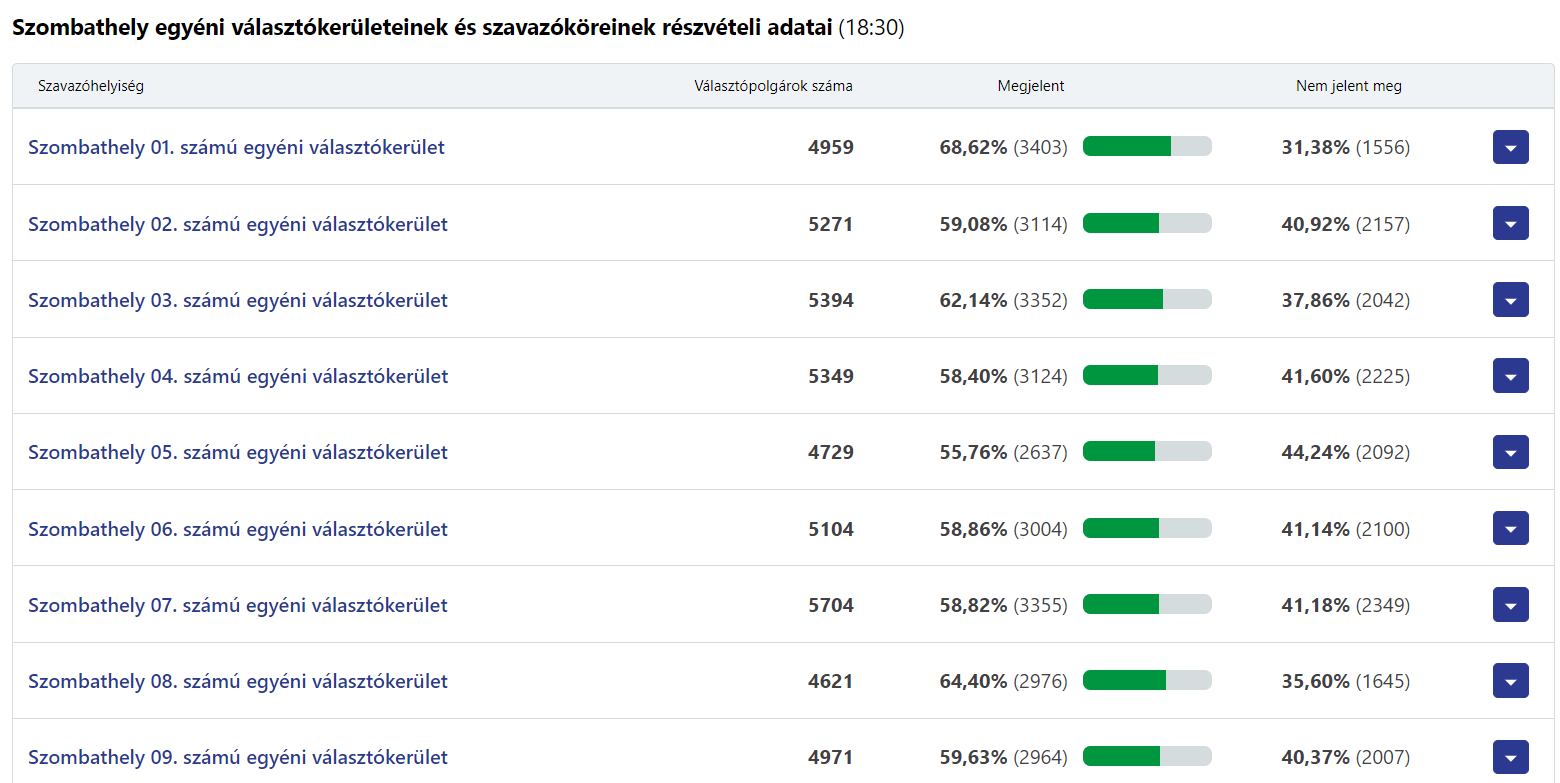This screenshot has height=783, width=1560.
Task: Click Szombathely 05. számú egyéni választókerület link
Action: [237, 452]
